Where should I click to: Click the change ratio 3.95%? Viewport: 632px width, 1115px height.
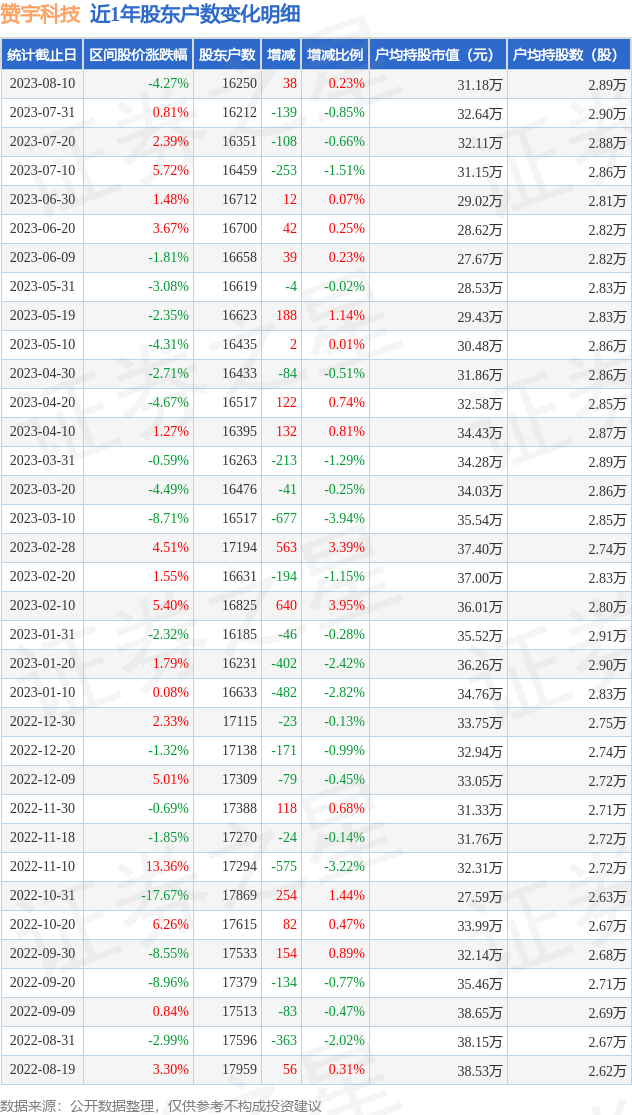tap(347, 605)
